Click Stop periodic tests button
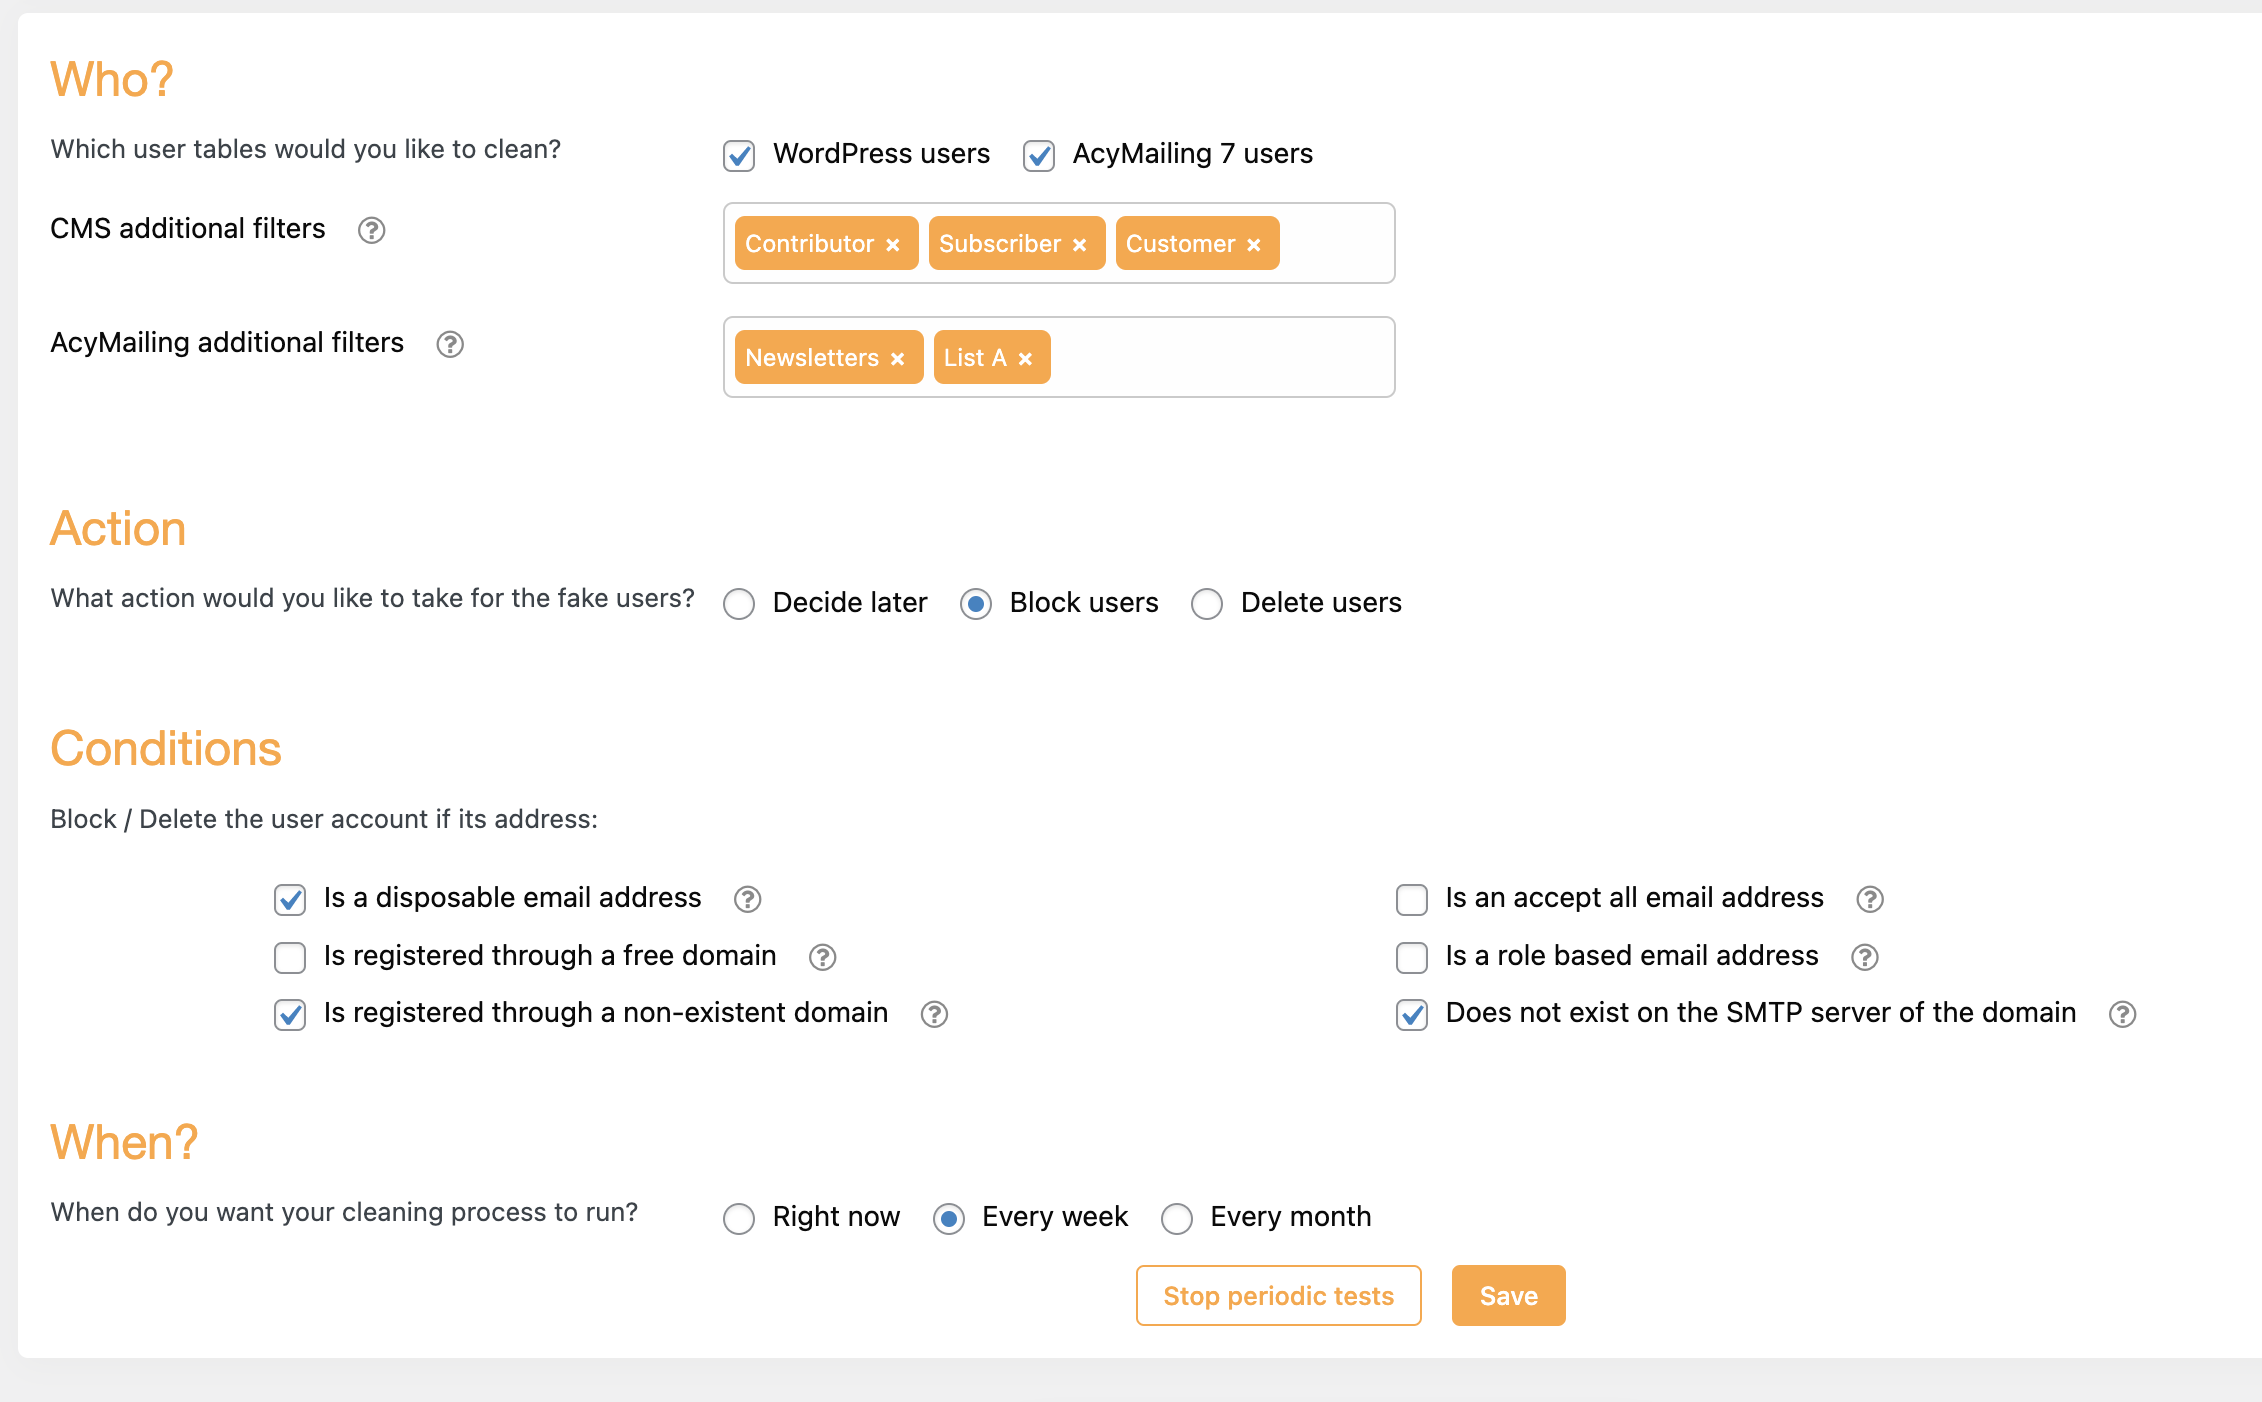Viewport: 2262px width, 1402px height. [1278, 1296]
